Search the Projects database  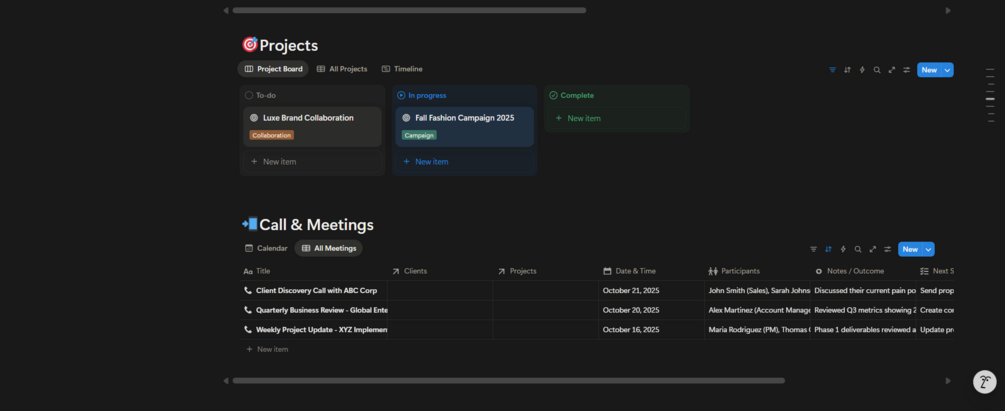[x=877, y=70]
